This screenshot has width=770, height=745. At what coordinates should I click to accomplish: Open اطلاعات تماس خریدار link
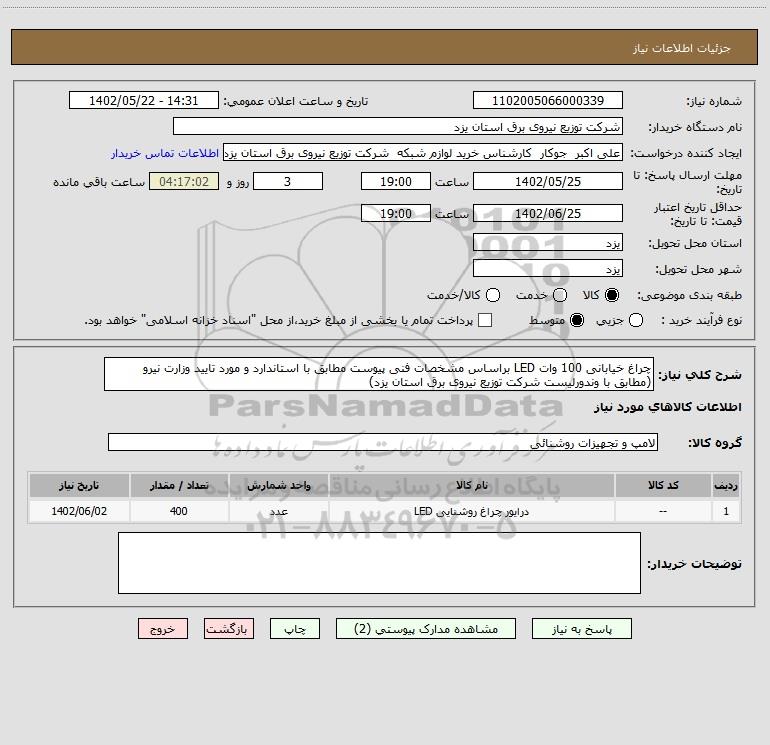coord(165,153)
